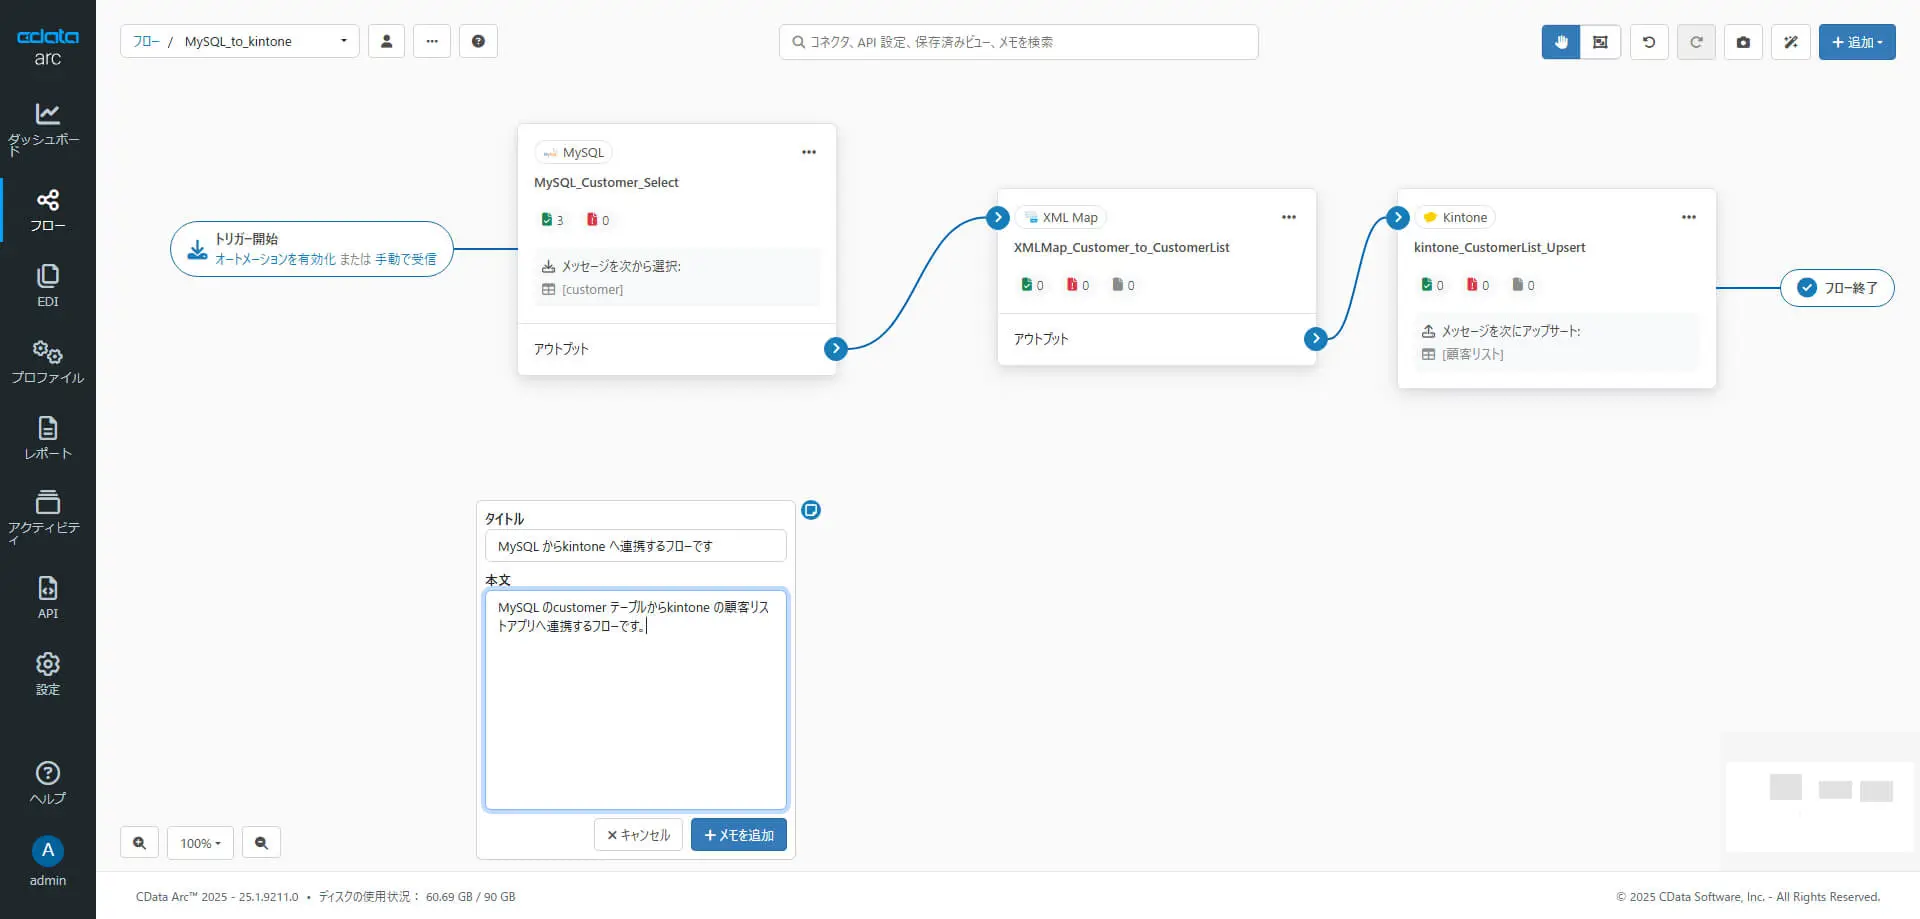Cancel the memo with キャンセル button

coord(638,835)
